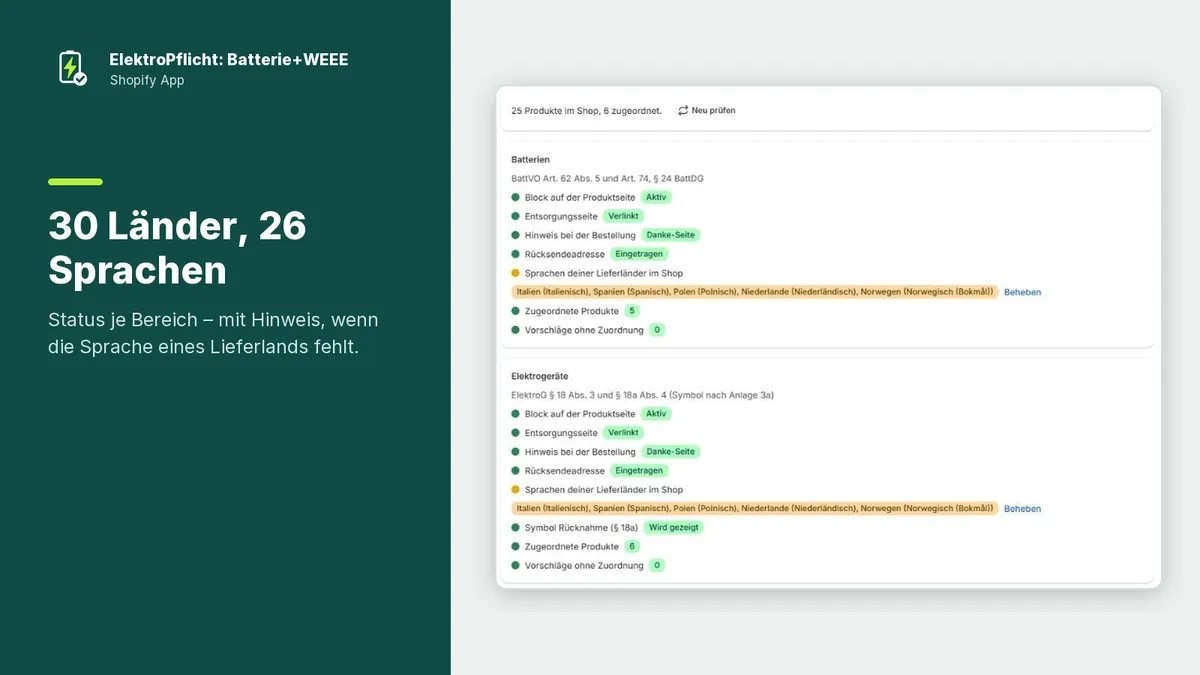
Task: Click "25 Produkte im Shop, 6 zugeordnet." text
Action: tap(586, 111)
